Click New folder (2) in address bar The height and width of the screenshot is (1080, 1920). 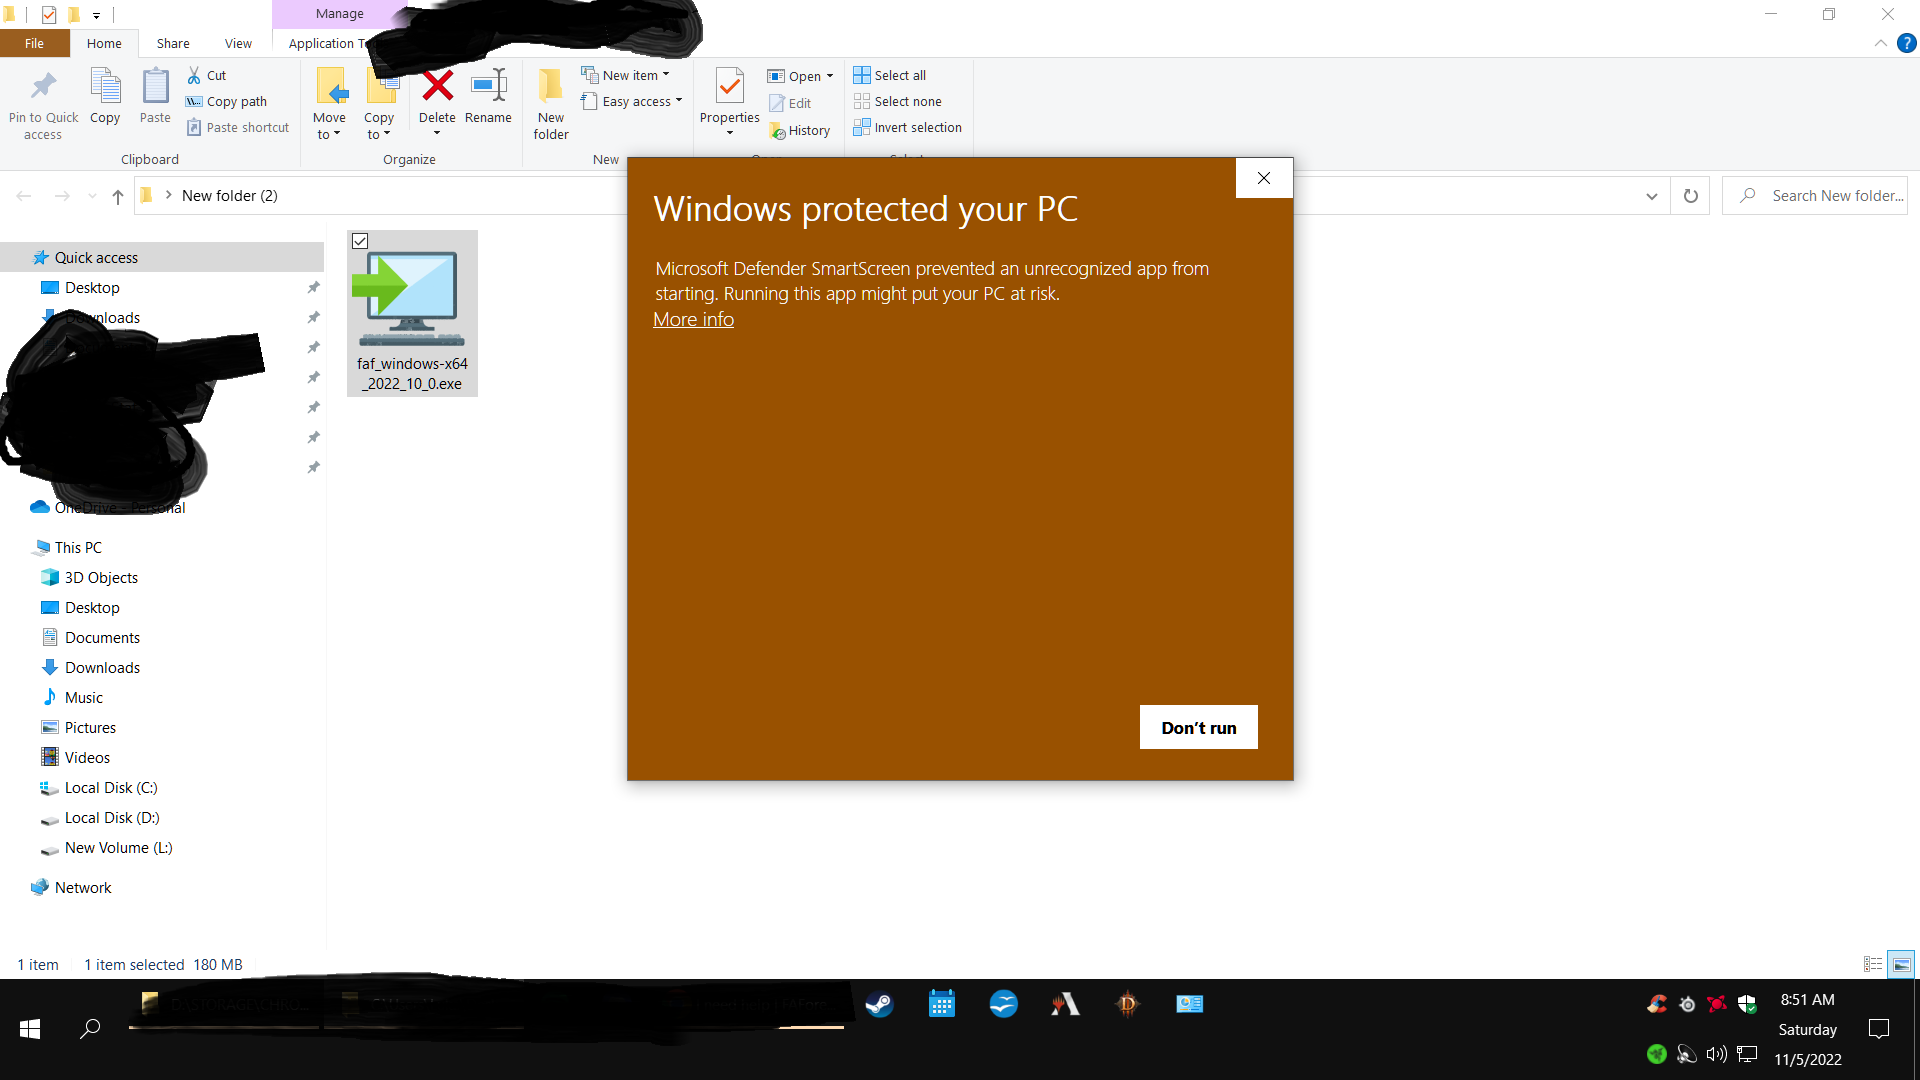pos(230,196)
